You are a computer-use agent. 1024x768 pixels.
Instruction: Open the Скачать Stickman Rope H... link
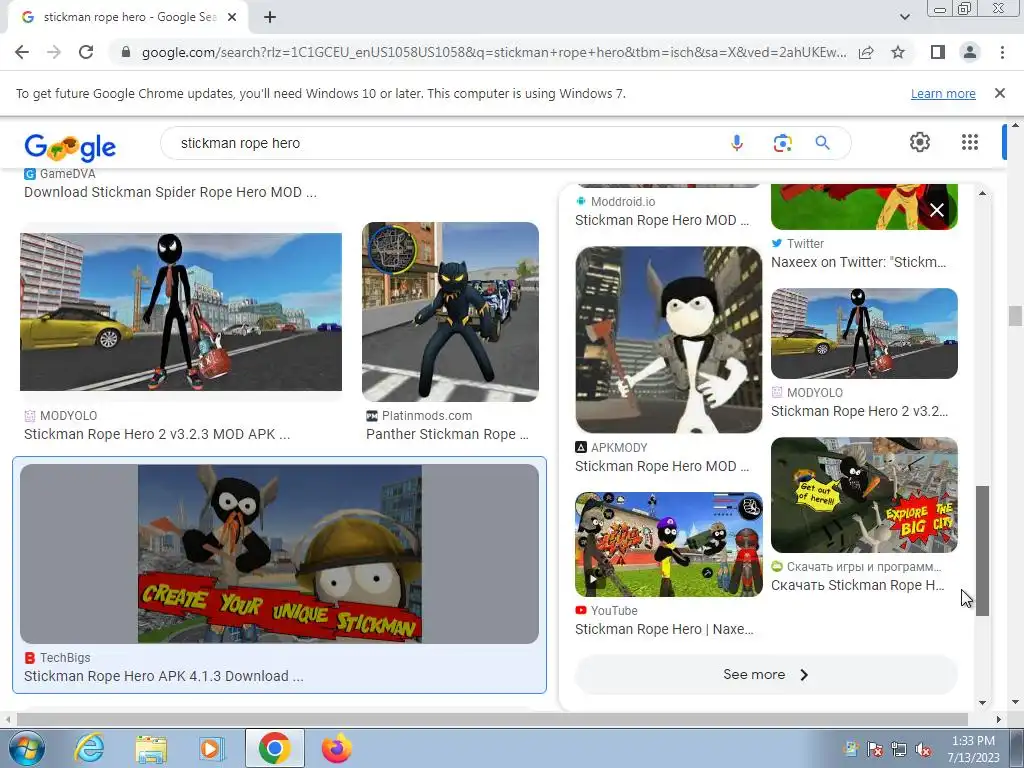tap(857, 585)
